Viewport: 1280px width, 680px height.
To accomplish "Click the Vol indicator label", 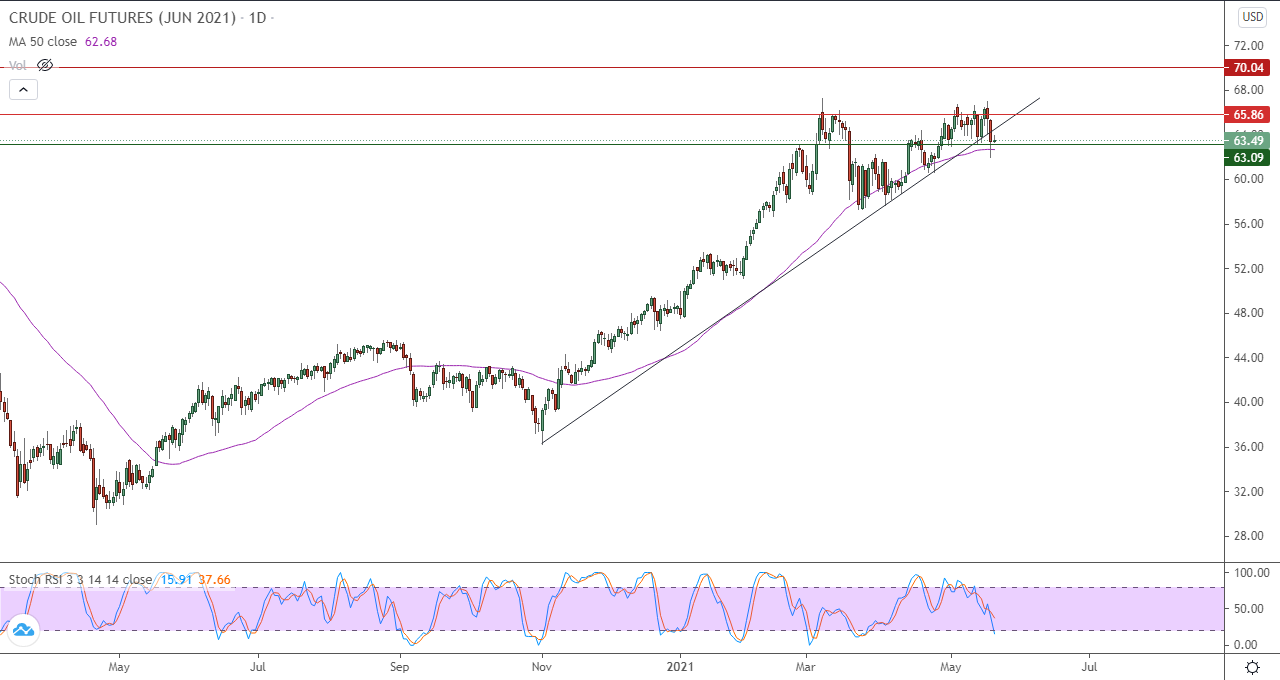I will (18, 65).
